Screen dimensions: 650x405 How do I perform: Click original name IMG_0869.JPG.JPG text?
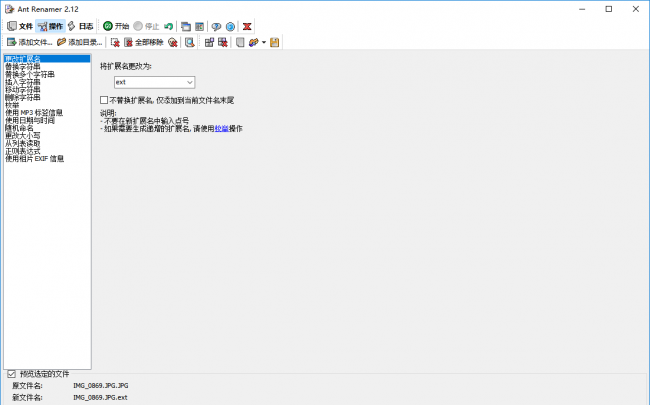pos(101,386)
